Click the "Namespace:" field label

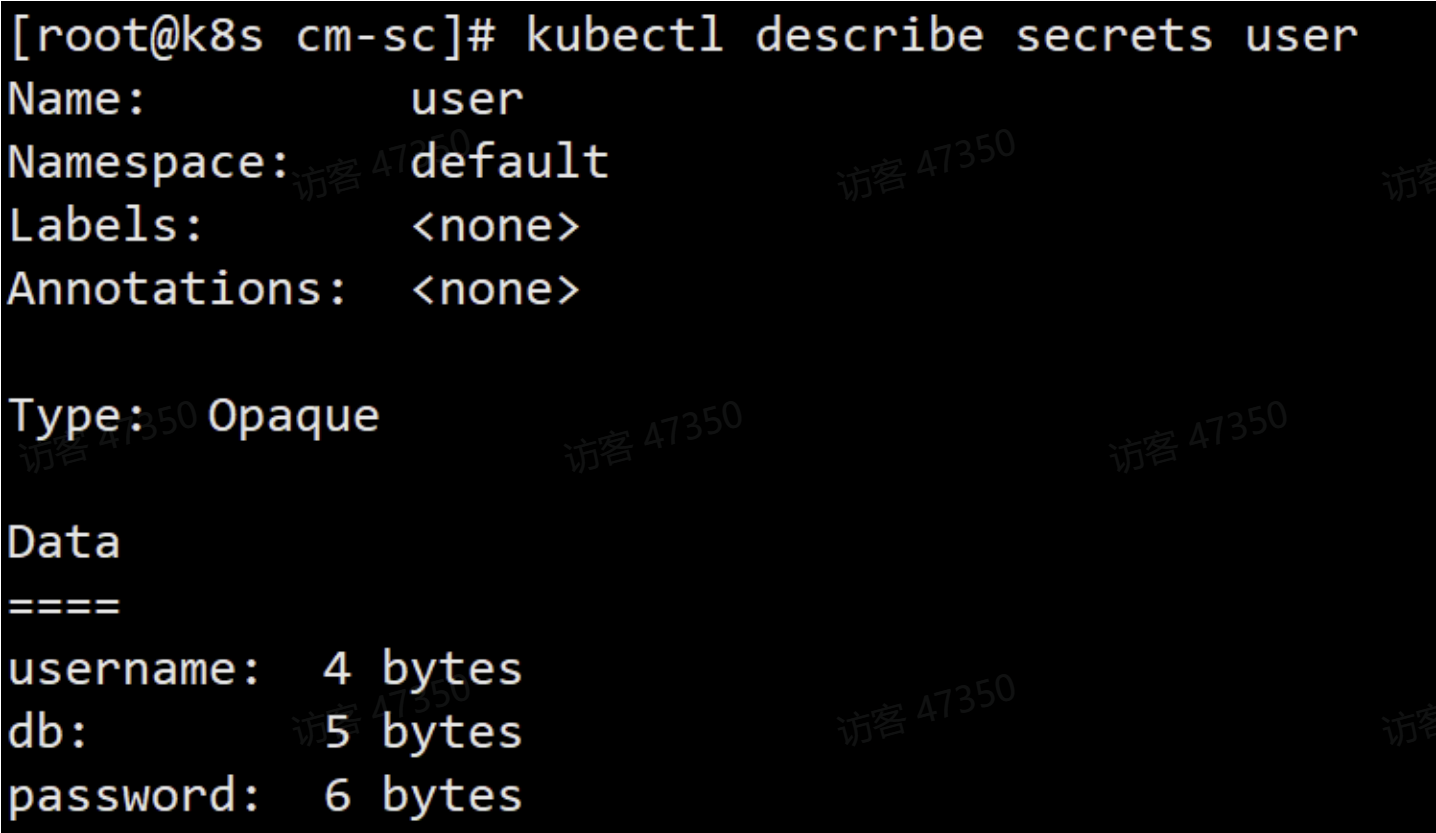[x=149, y=163]
